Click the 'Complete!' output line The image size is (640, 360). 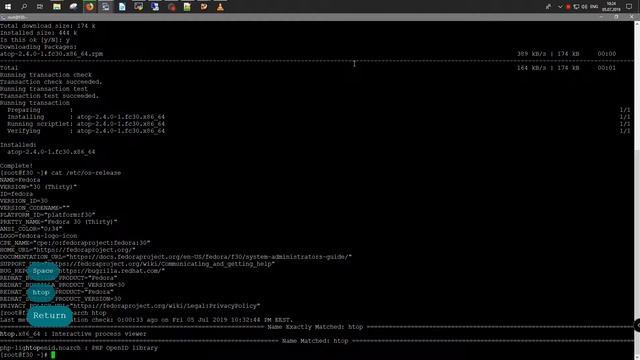point(16,166)
